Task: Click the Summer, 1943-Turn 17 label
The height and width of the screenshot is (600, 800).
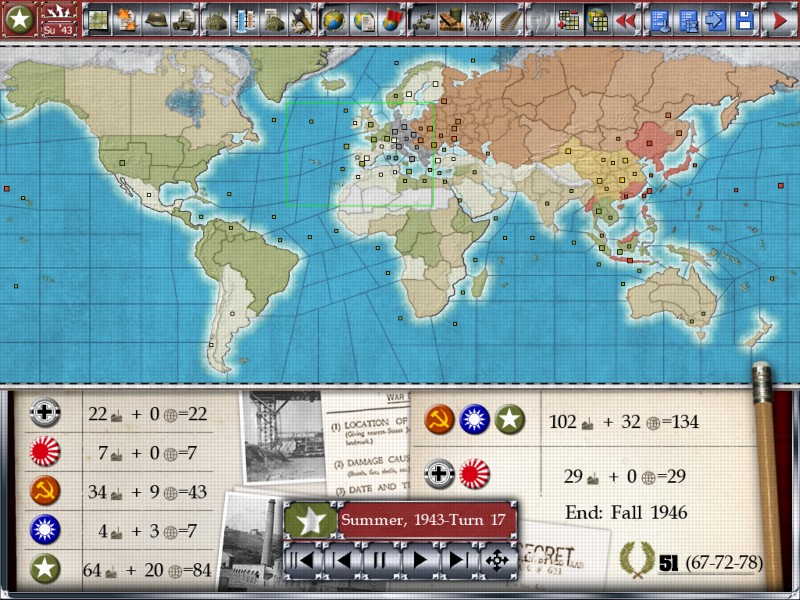Action: point(423,520)
